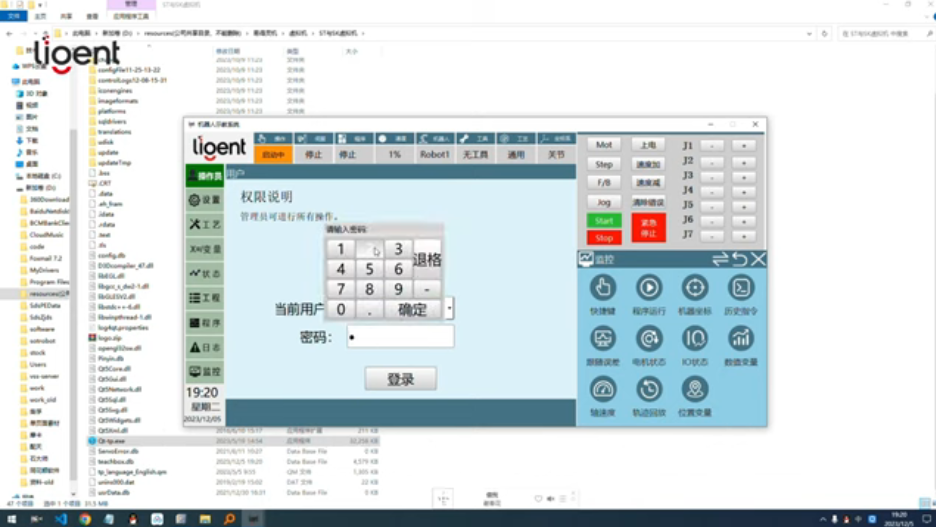This screenshot has height=527, width=936.
Task: Toggle the Jog mode button
Action: (604, 202)
